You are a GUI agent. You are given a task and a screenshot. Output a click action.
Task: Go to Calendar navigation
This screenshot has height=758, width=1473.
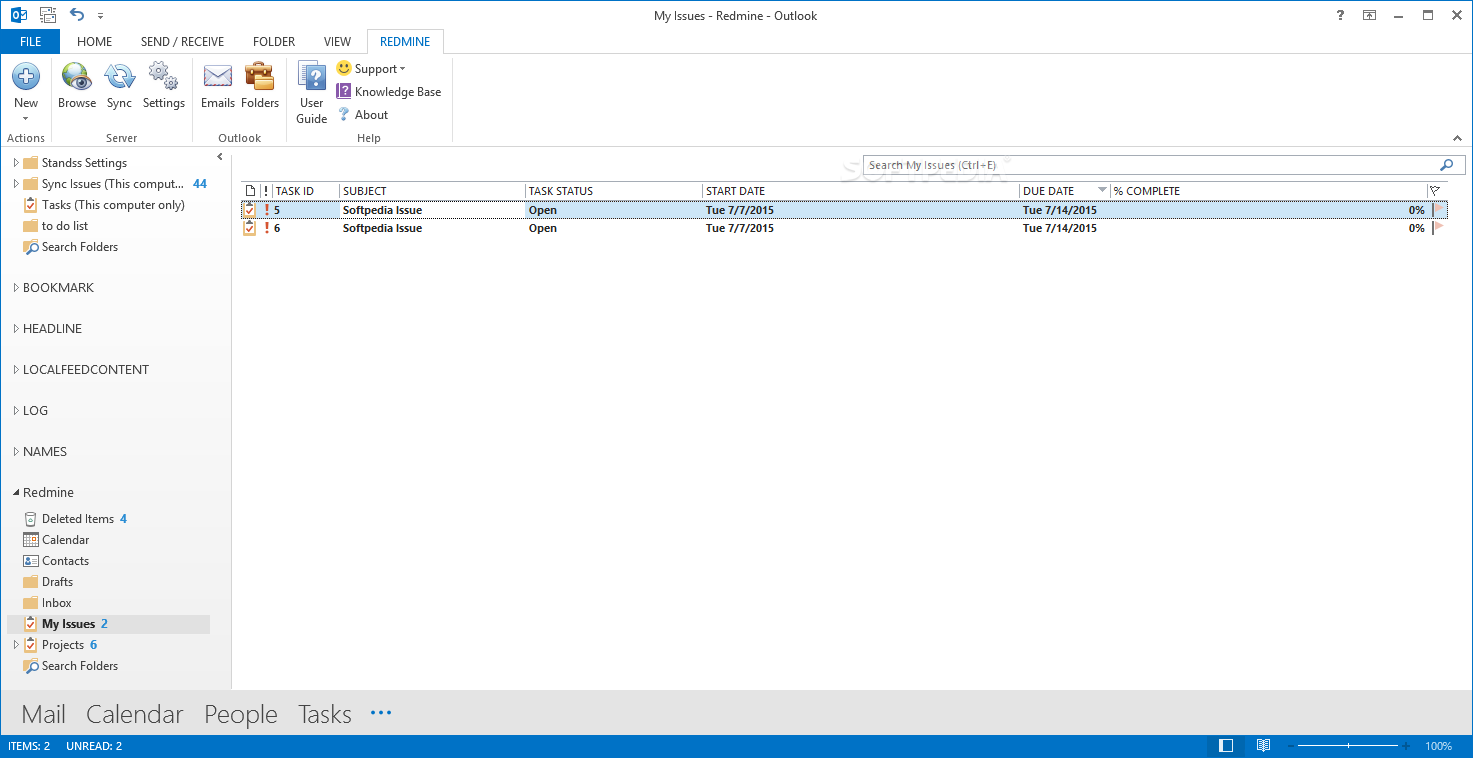(x=135, y=714)
